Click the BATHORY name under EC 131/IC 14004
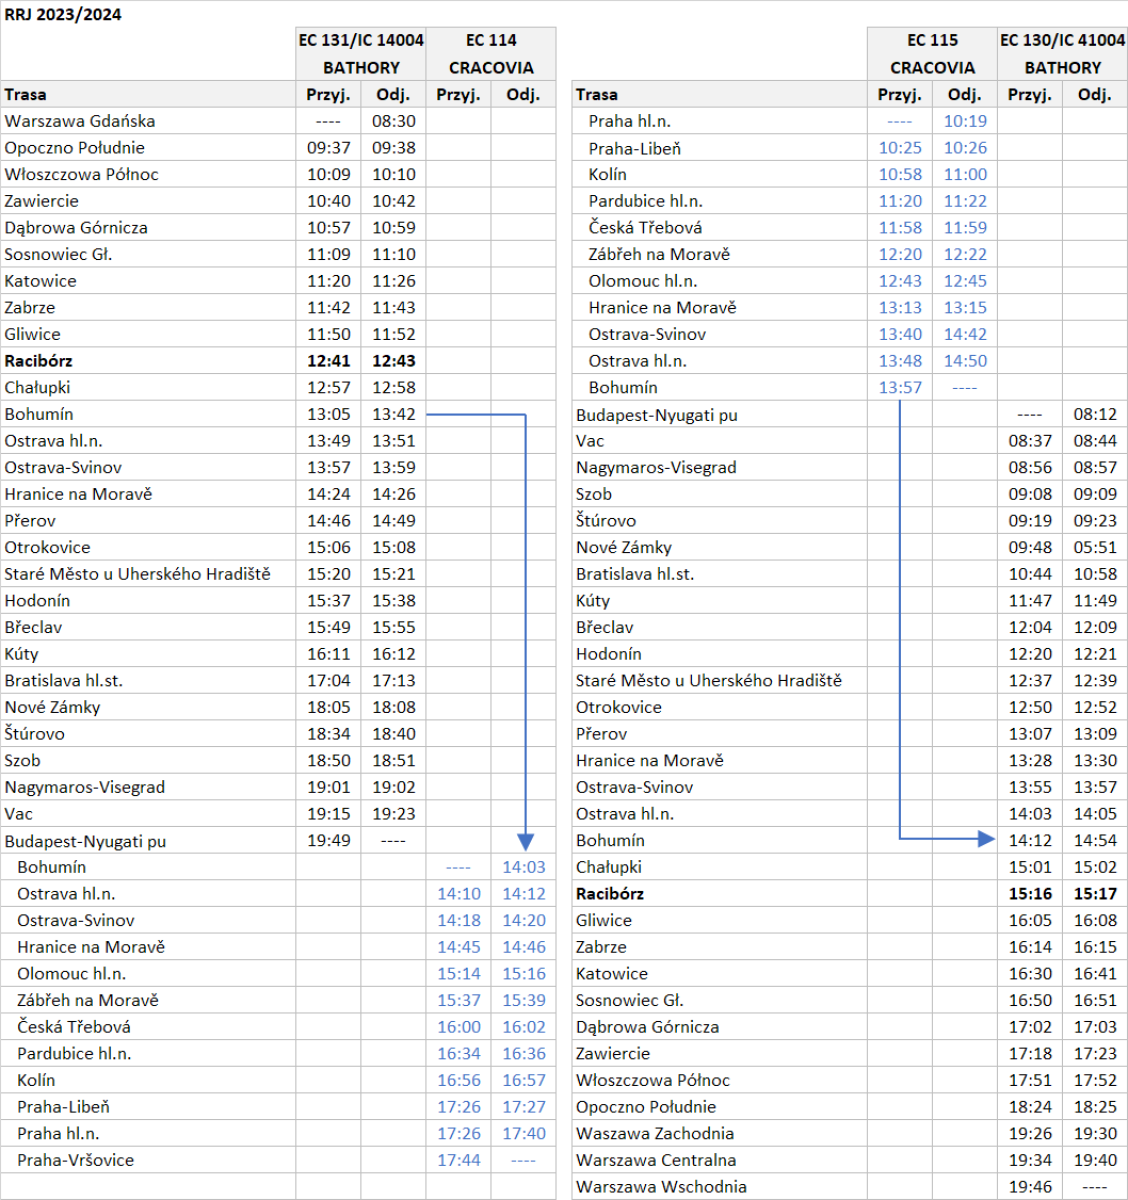Image resolution: width=1128 pixels, height=1200 pixels. coord(361,67)
